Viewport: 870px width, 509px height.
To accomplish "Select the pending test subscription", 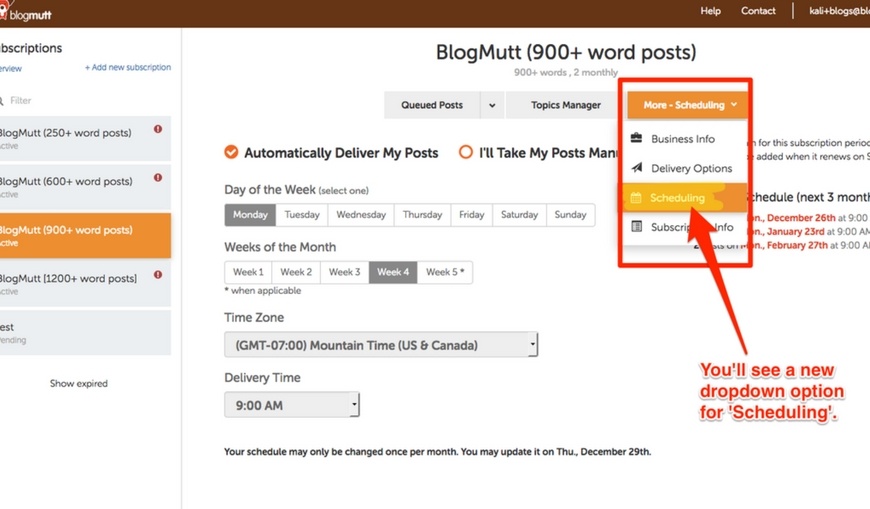I will [x=85, y=332].
